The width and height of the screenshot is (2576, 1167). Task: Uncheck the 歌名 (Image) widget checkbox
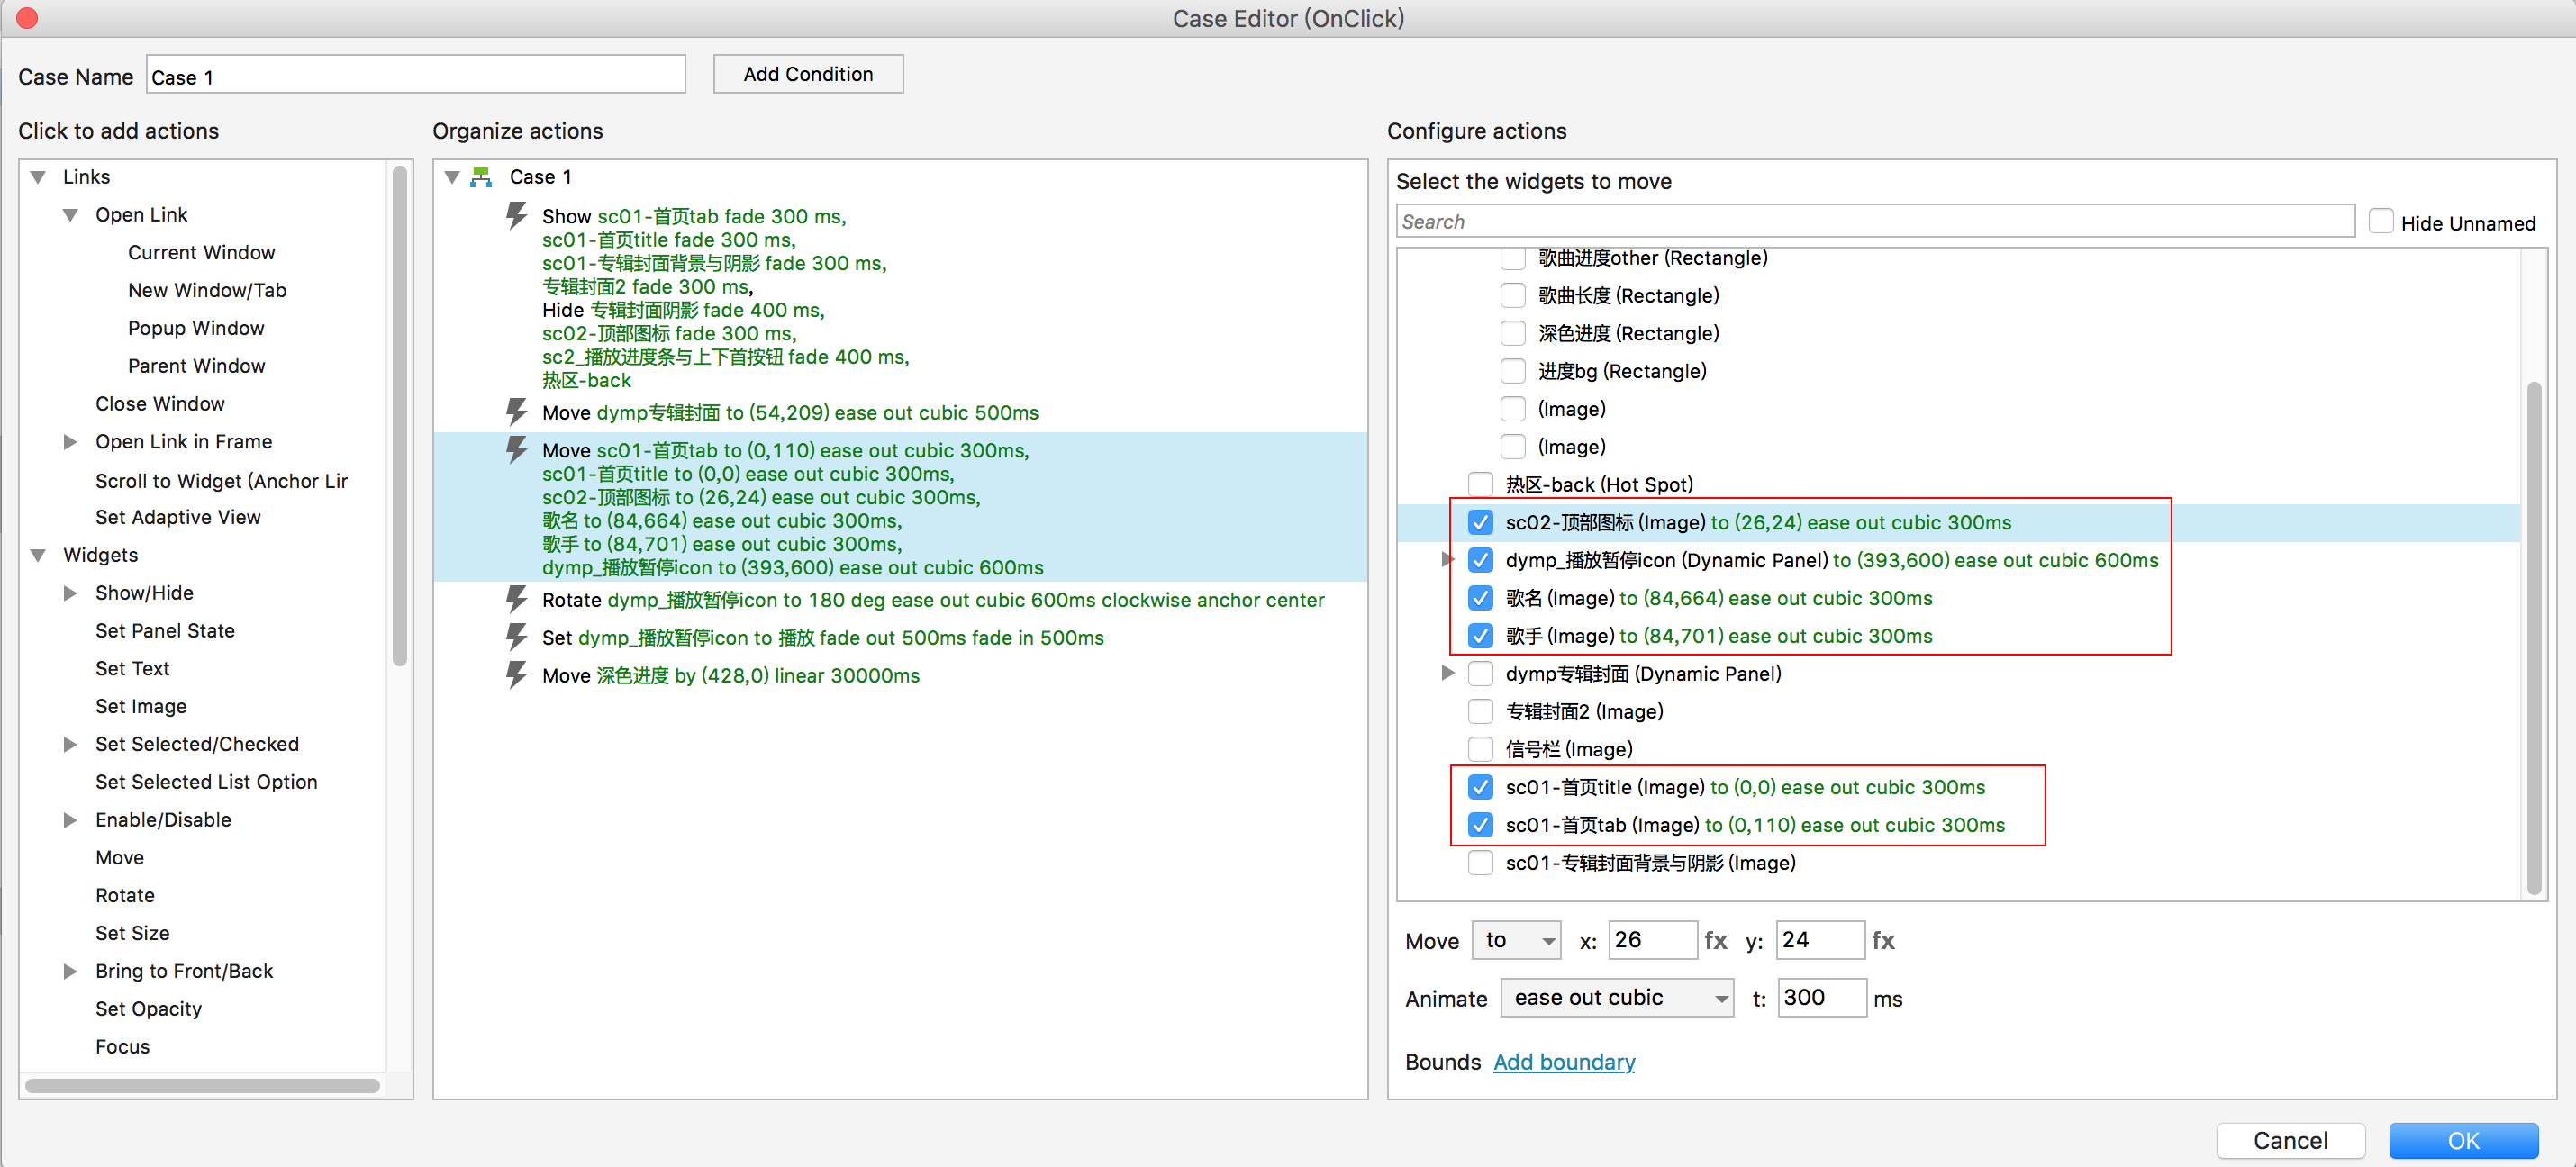1480,598
